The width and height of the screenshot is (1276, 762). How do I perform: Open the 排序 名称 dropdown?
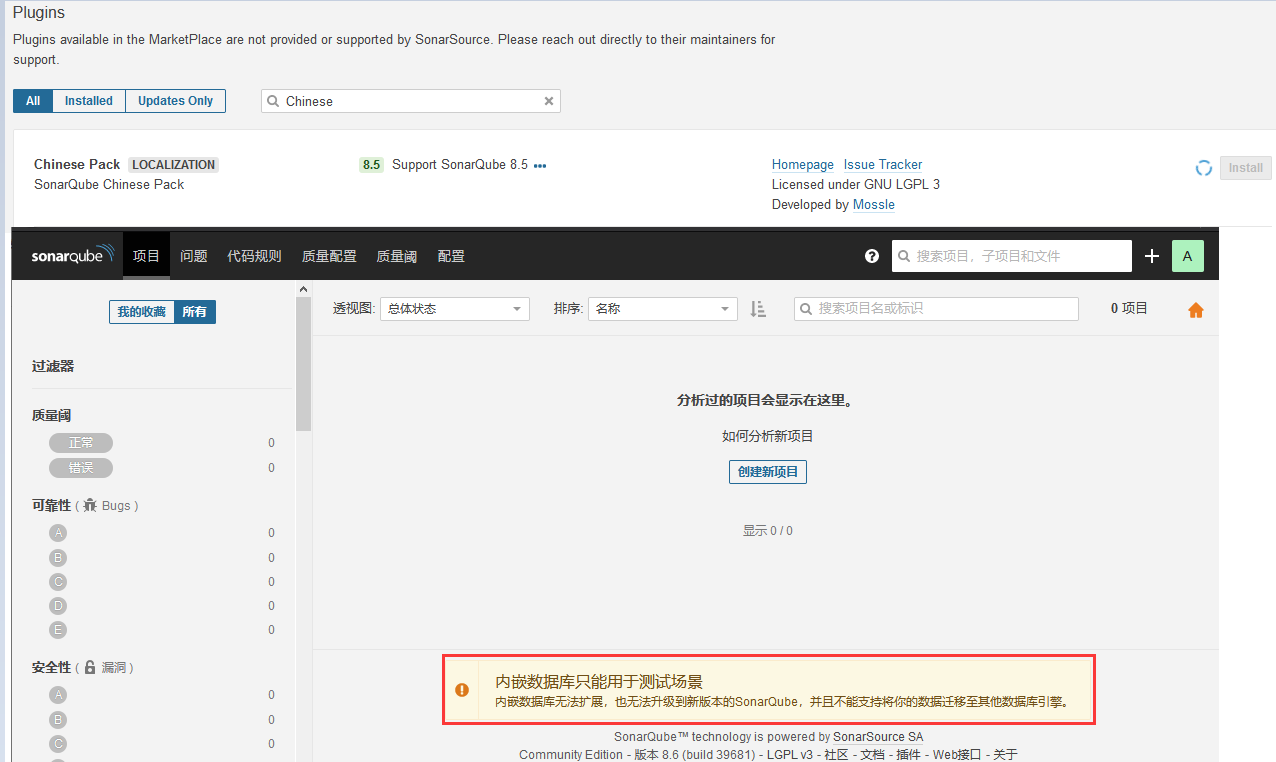[x=663, y=309]
